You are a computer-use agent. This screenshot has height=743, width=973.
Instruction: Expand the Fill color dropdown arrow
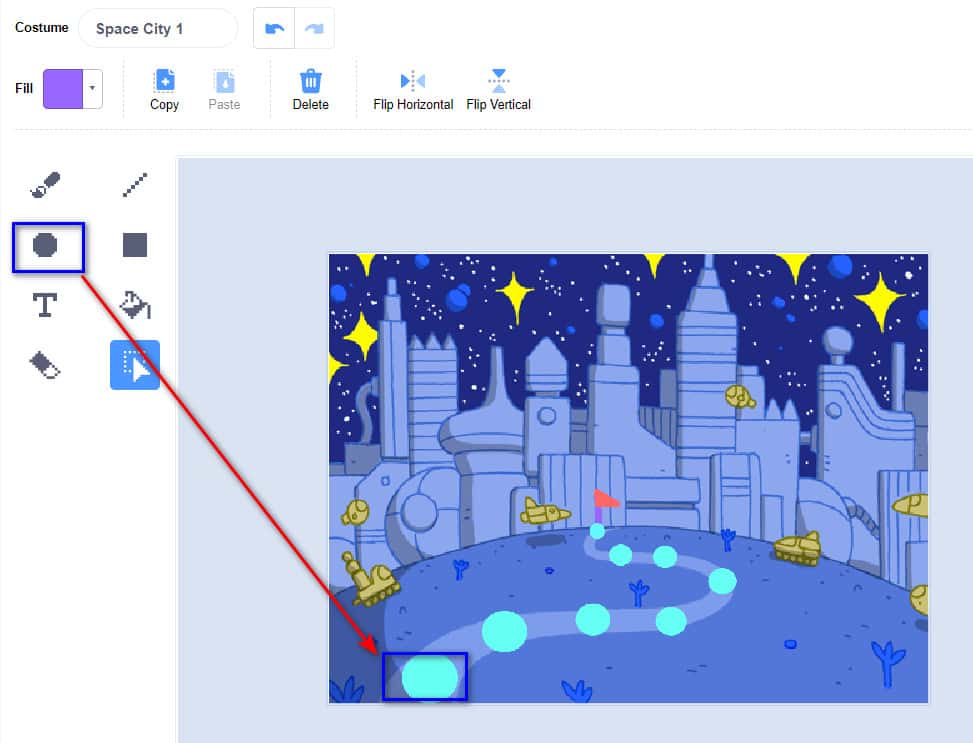click(x=93, y=89)
